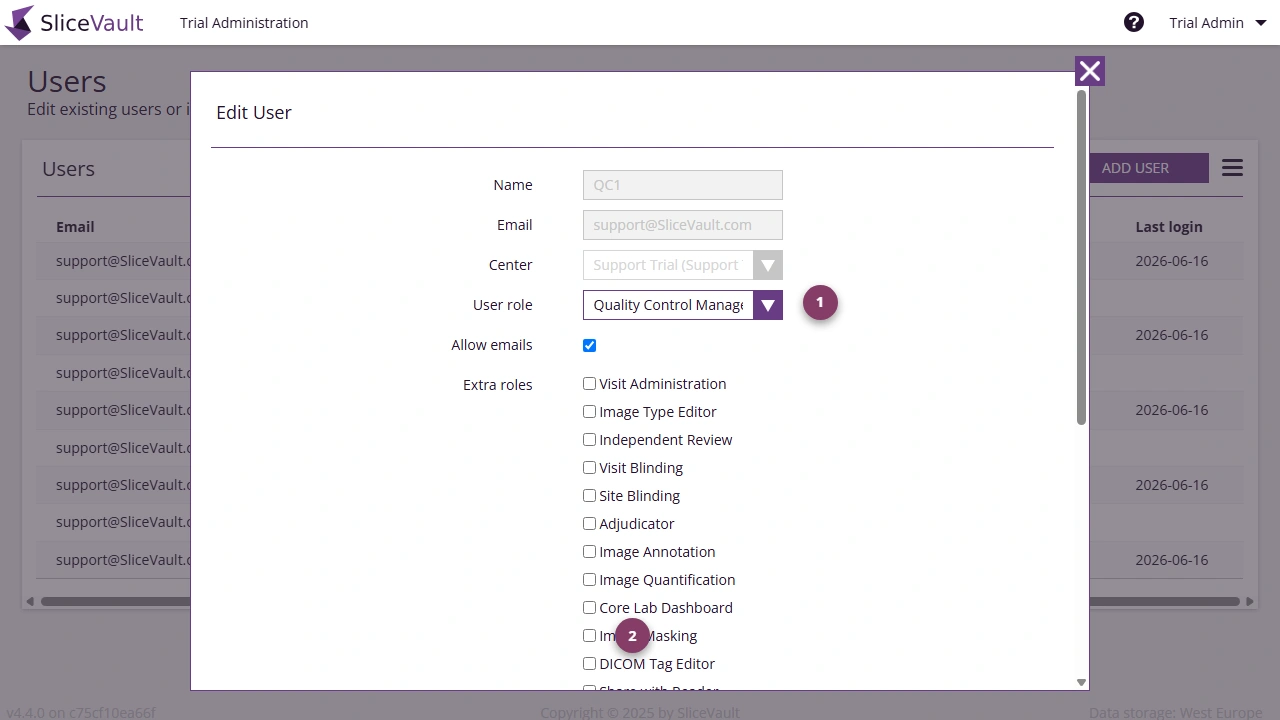Image resolution: width=1280 pixels, height=720 pixels.
Task: Click the Name input field
Action: pyautogui.click(x=682, y=185)
